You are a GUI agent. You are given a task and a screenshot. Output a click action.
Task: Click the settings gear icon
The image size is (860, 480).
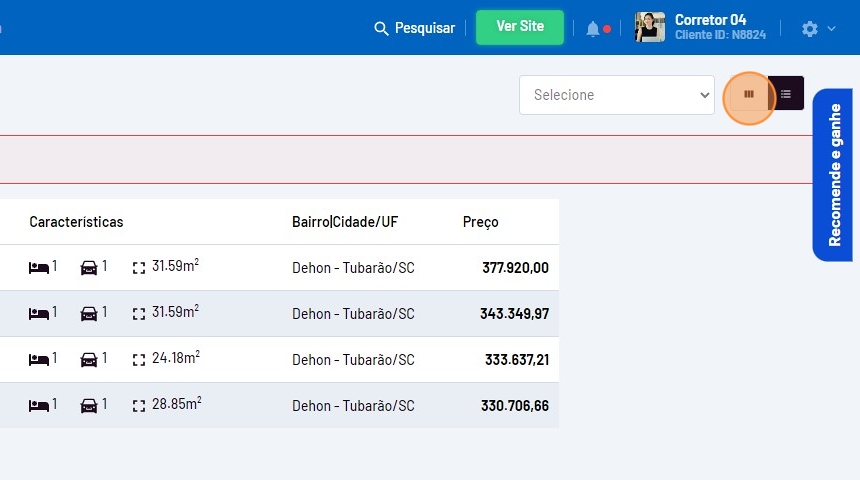pyautogui.click(x=810, y=29)
